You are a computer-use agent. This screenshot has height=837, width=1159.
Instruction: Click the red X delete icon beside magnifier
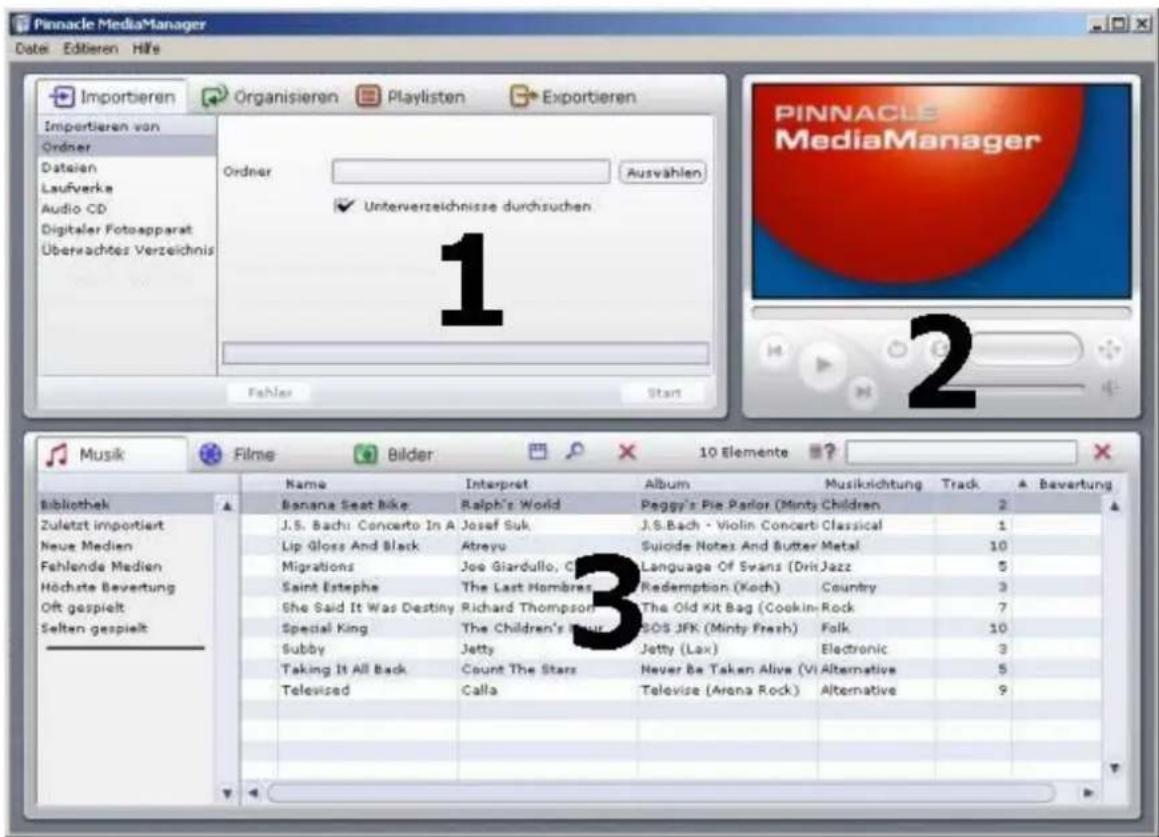point(627,451)
